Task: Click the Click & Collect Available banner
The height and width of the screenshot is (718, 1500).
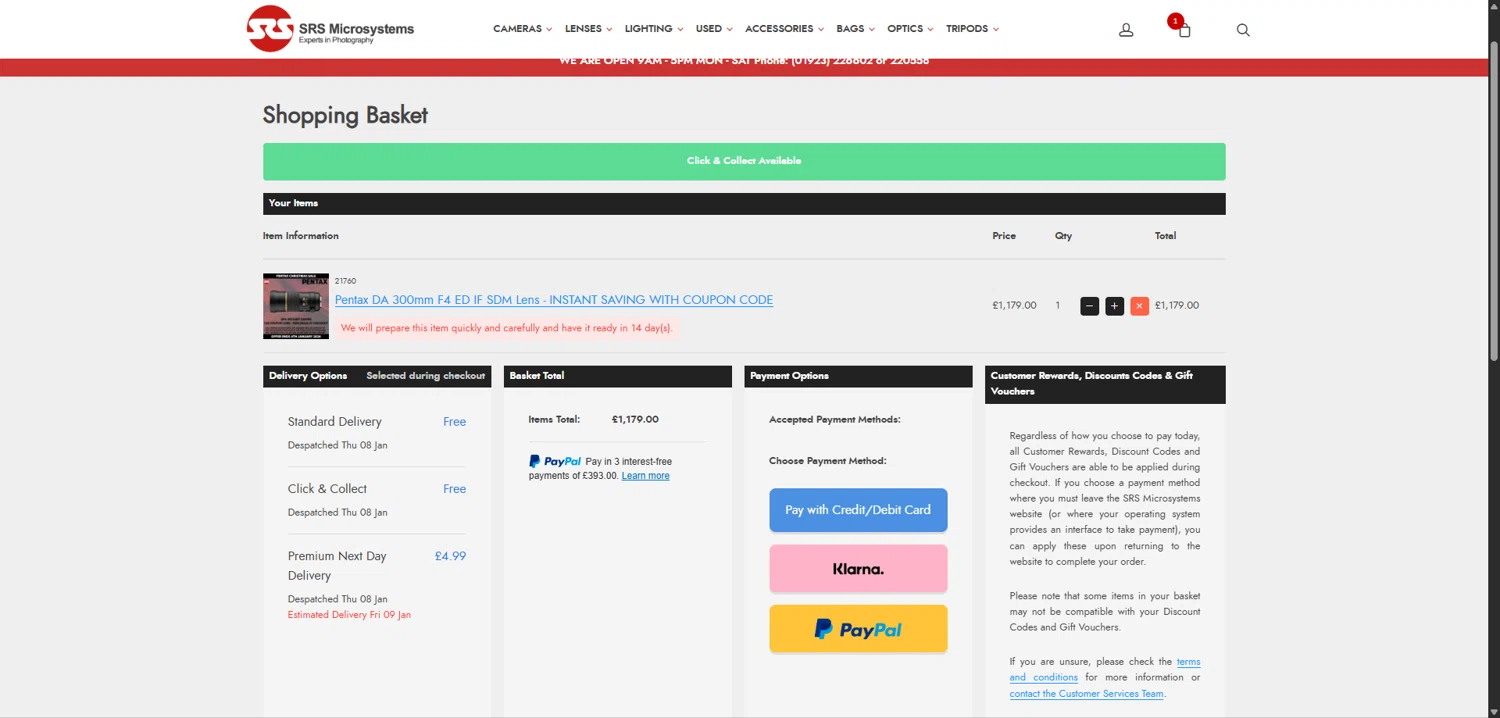Action: [744, 161]
